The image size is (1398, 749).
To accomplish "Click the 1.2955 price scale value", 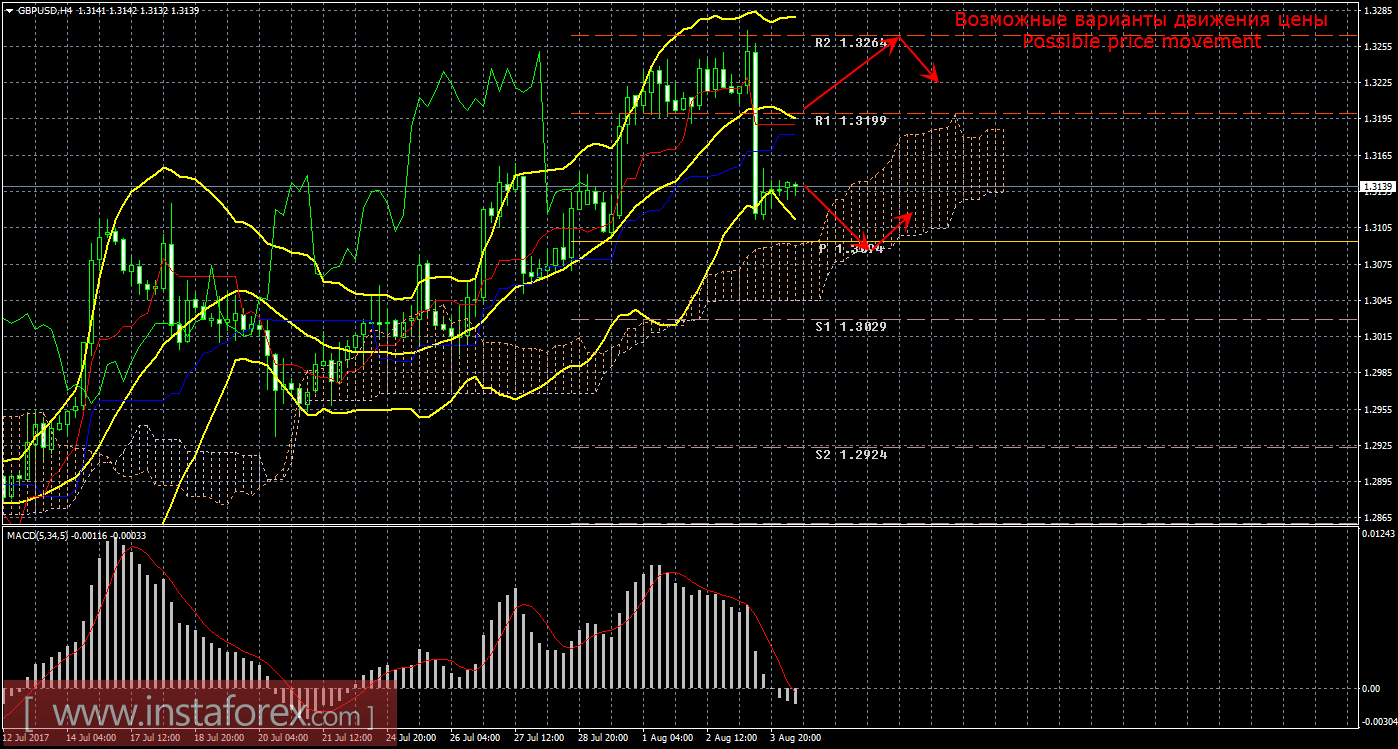I will [x=1376, y=409].
